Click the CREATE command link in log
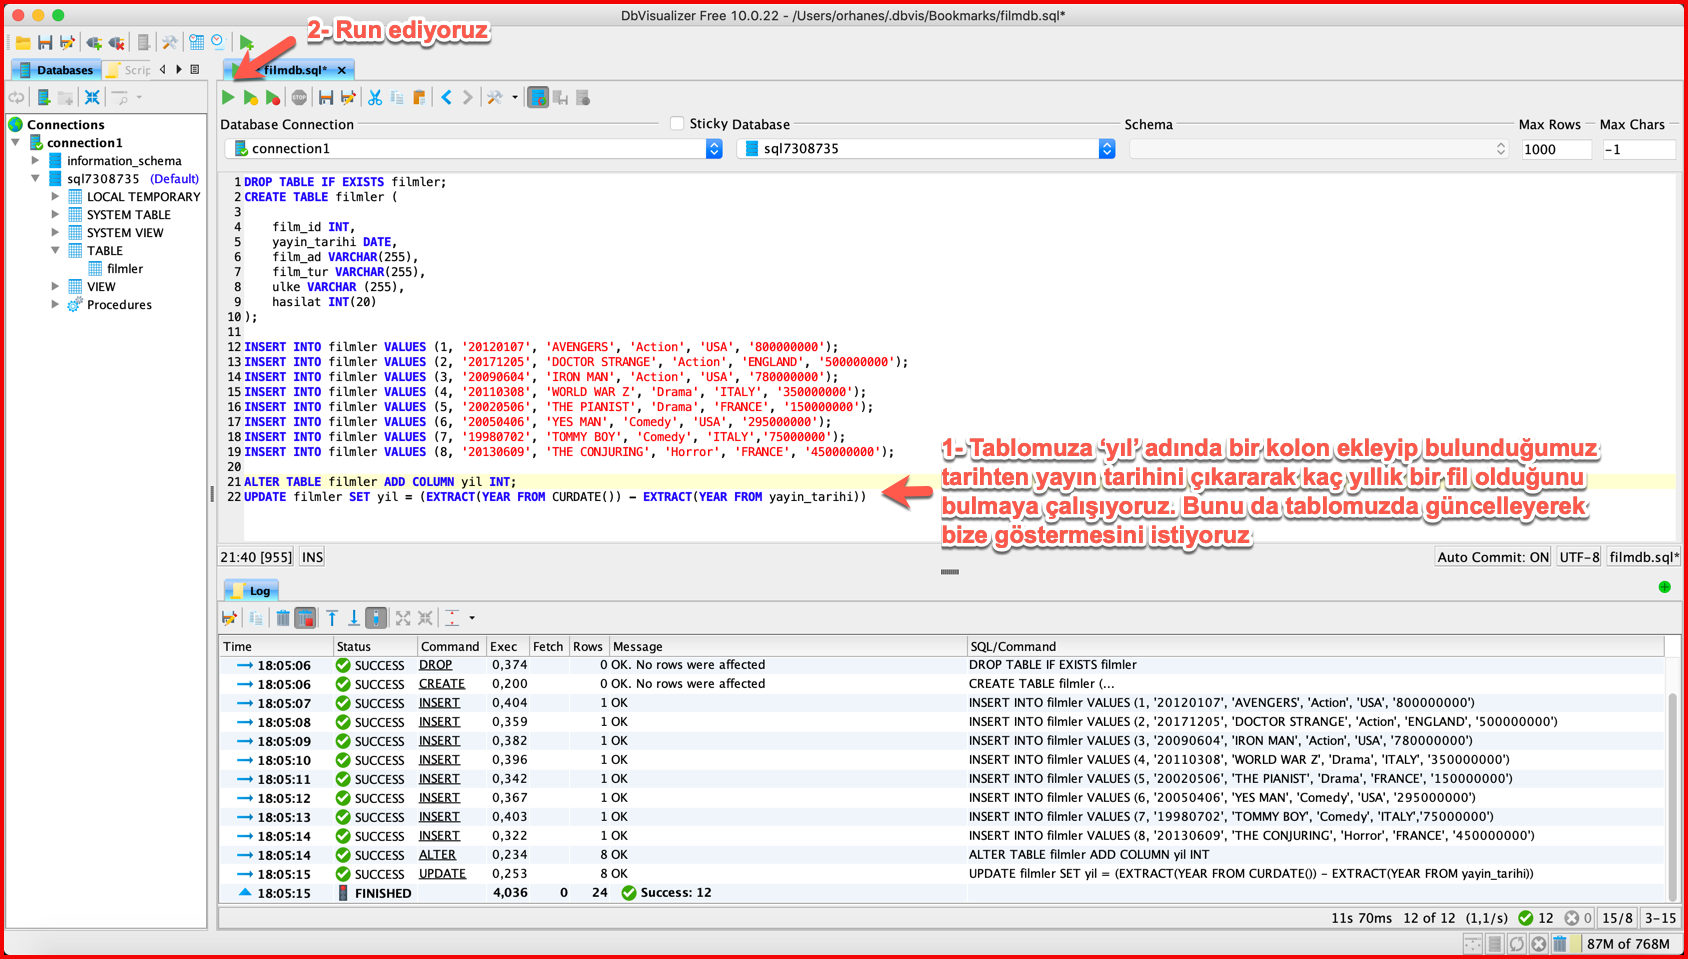Image resolution: width=1688 pixels, height=959 pixels. [x=442, y=684]
